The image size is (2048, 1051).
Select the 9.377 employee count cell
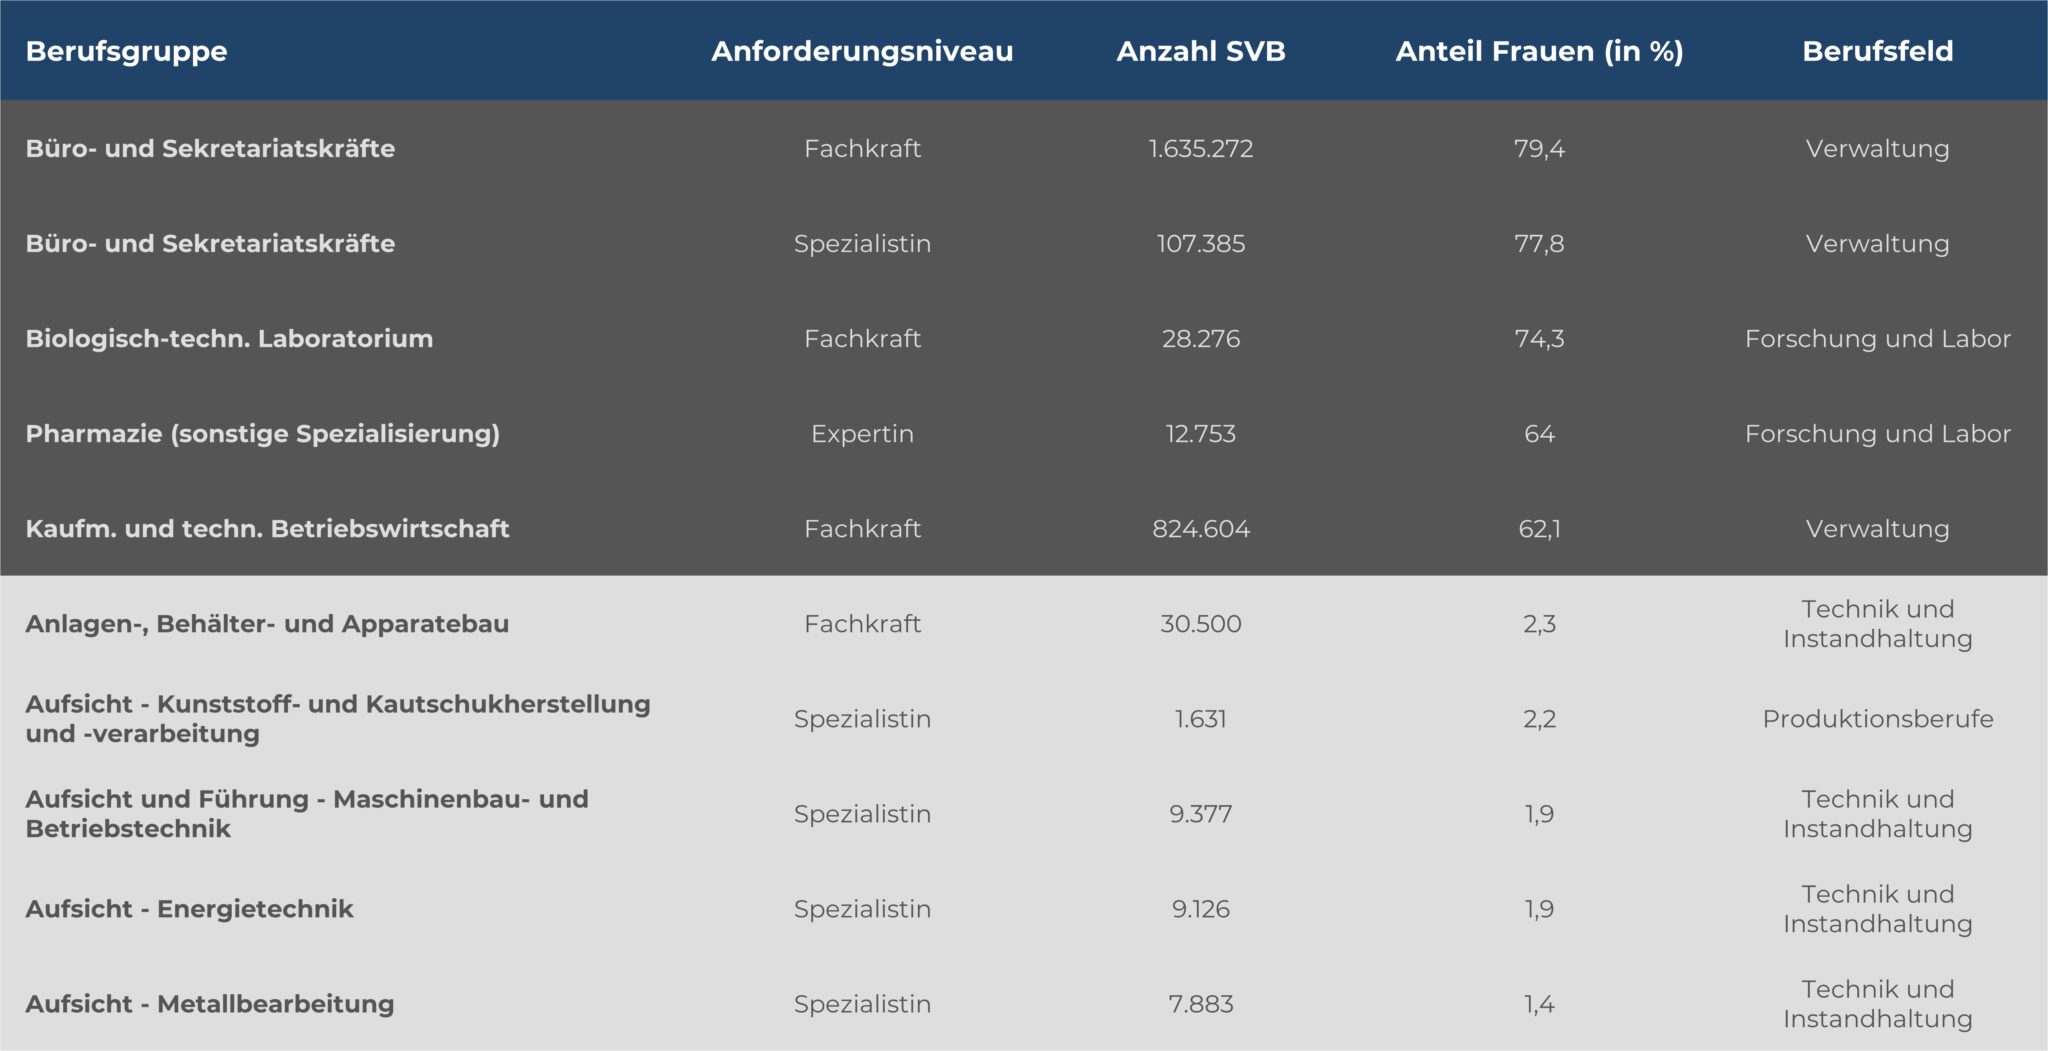click(x=1200, y=814)
